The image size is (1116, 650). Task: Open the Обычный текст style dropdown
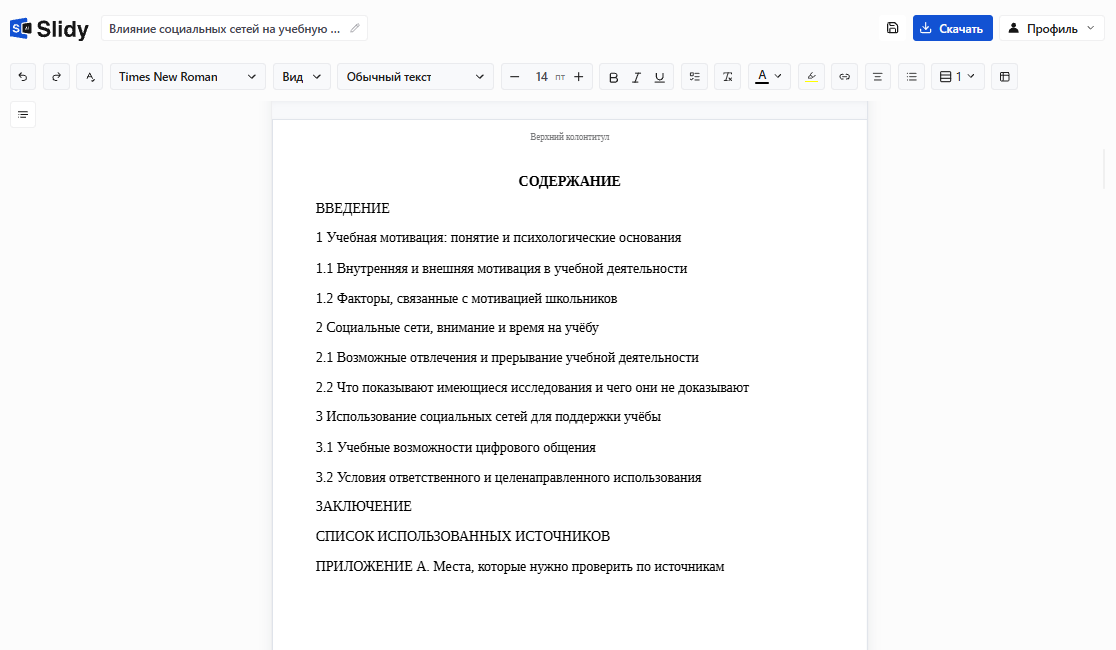pos(415,77)
